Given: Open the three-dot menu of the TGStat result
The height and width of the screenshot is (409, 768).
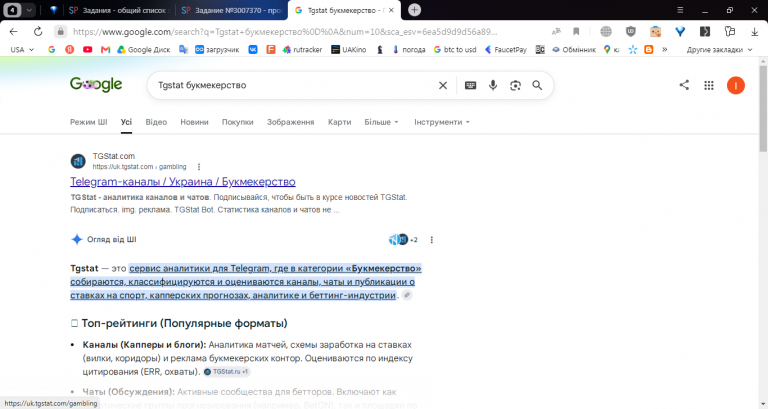Looking at the screenshot, I should pyautogui.click(x=199, y=167).
